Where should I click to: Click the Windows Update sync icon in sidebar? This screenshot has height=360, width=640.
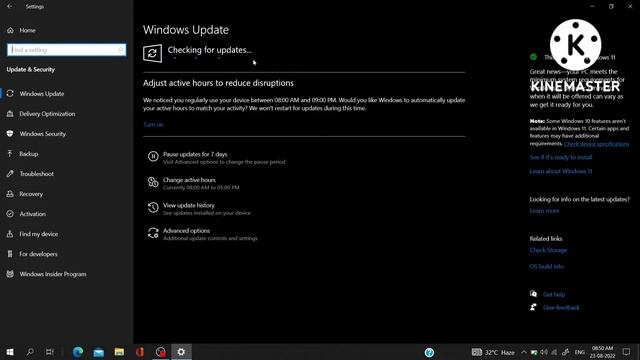10,93
